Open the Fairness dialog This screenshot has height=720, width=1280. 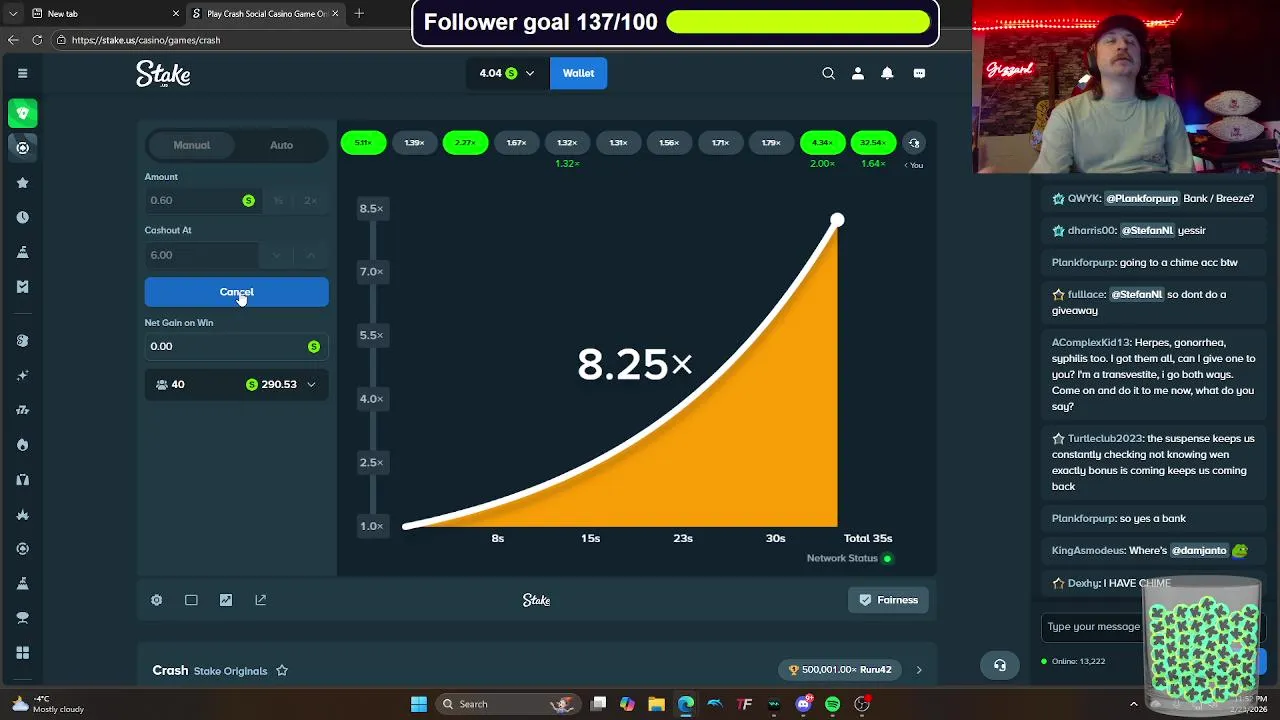888,600
